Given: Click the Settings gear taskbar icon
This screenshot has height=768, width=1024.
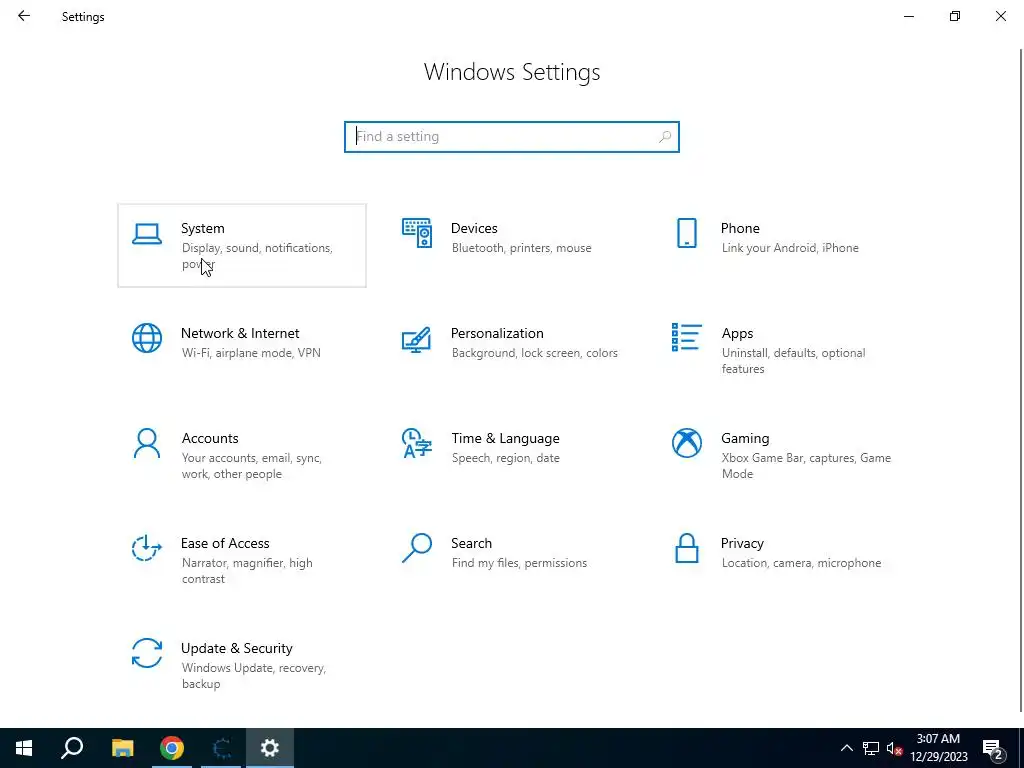Looking at the screenshot, I should point(270,748).
